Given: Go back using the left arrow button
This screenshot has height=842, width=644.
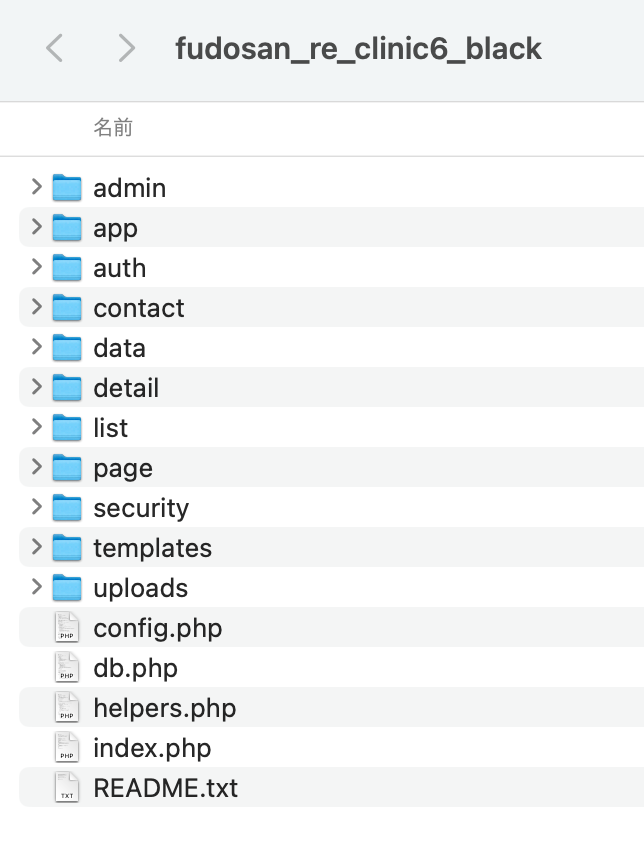Looking at the screenshot, I should coord(55,47).
